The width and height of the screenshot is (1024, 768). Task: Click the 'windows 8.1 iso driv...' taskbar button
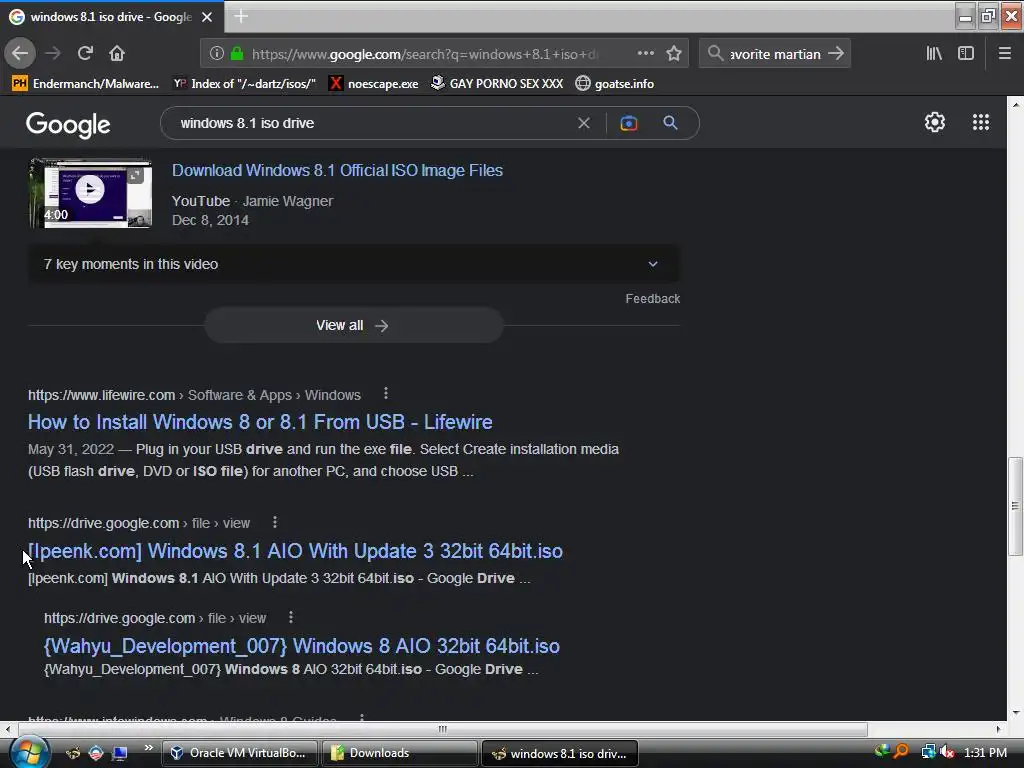click(559, 753)
